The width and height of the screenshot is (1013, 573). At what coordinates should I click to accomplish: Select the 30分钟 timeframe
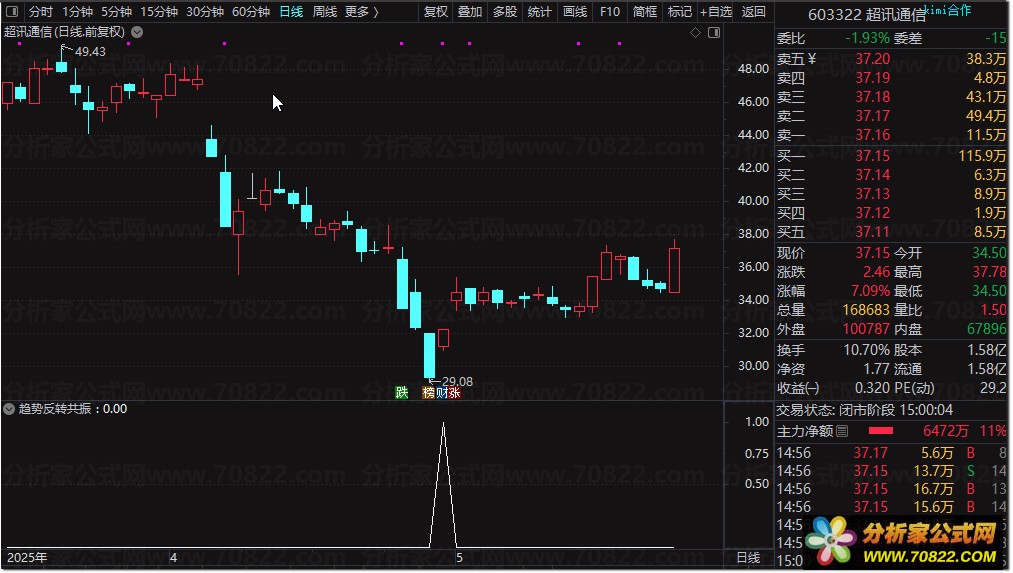205,12
